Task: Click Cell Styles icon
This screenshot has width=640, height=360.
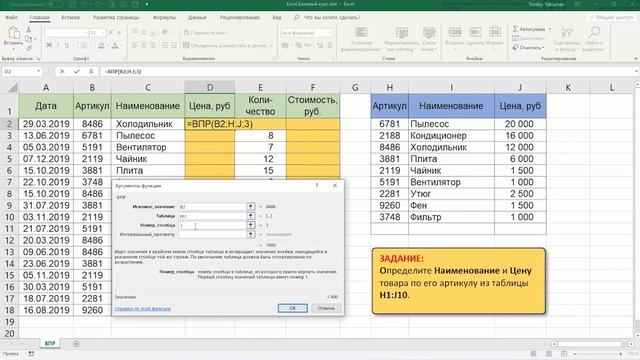Action: coord(429,32)
